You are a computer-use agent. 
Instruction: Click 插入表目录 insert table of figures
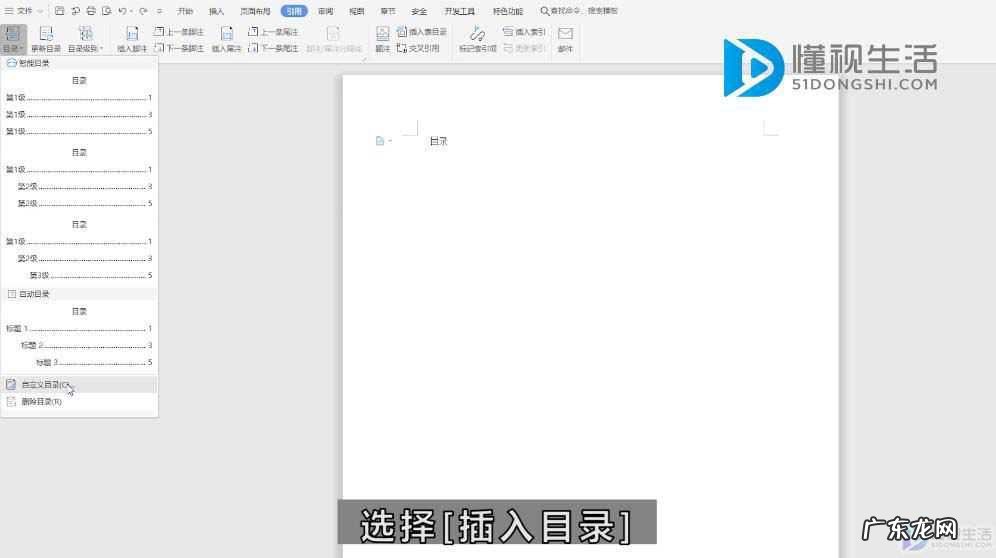click(x=422, y=31)
